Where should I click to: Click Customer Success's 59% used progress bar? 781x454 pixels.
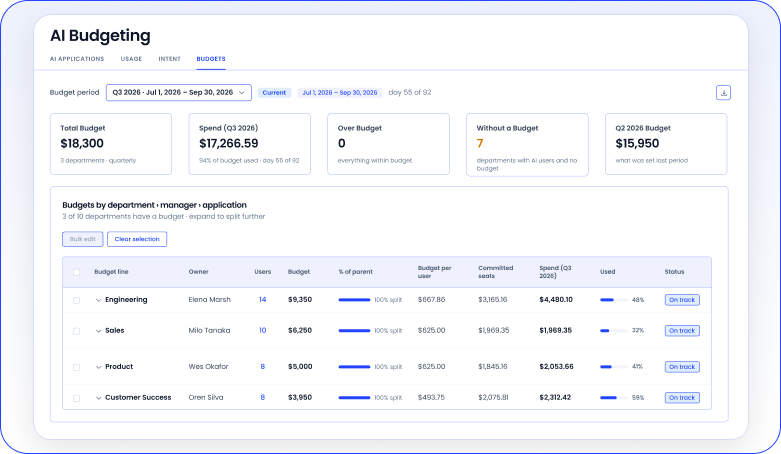coord(614,398)
